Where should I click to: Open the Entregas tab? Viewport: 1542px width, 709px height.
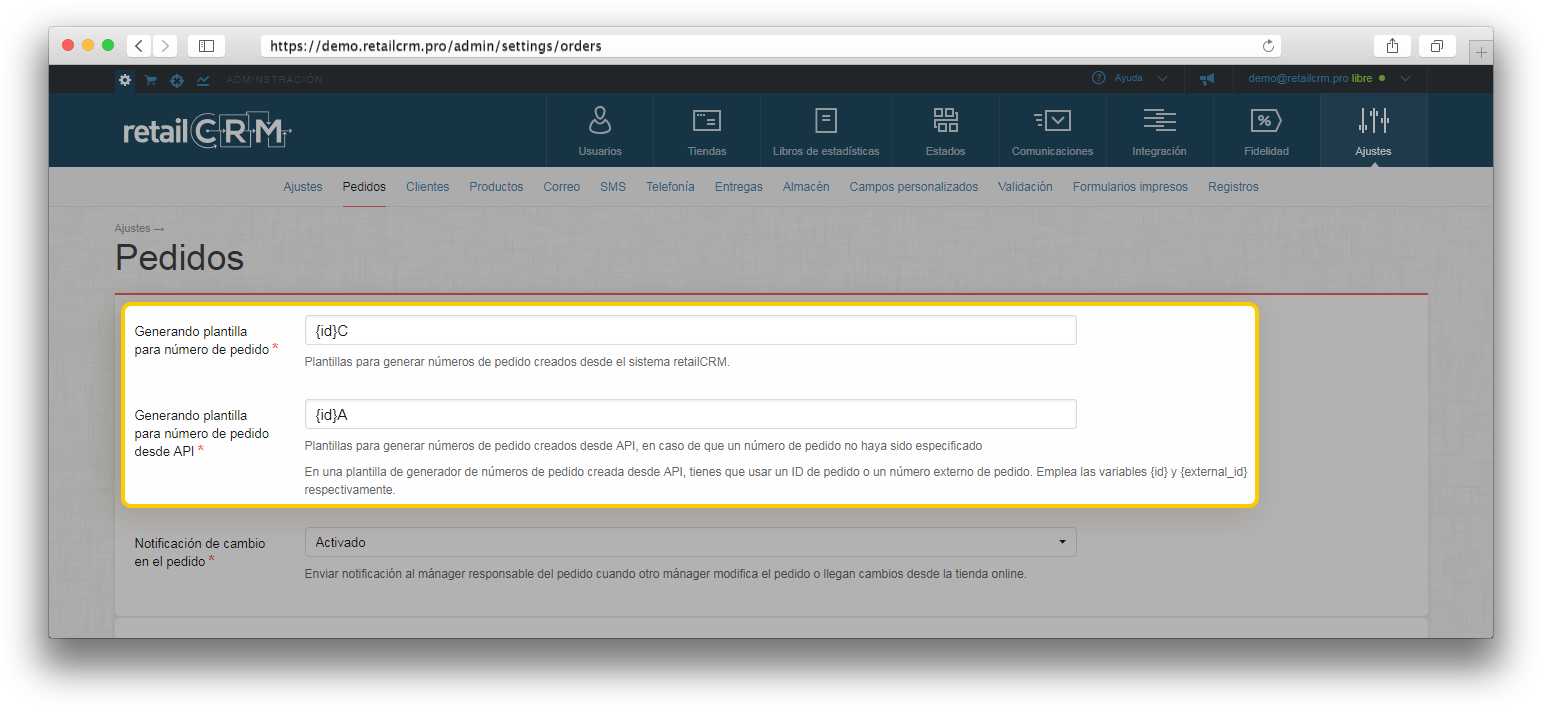[x=739, y=187]
